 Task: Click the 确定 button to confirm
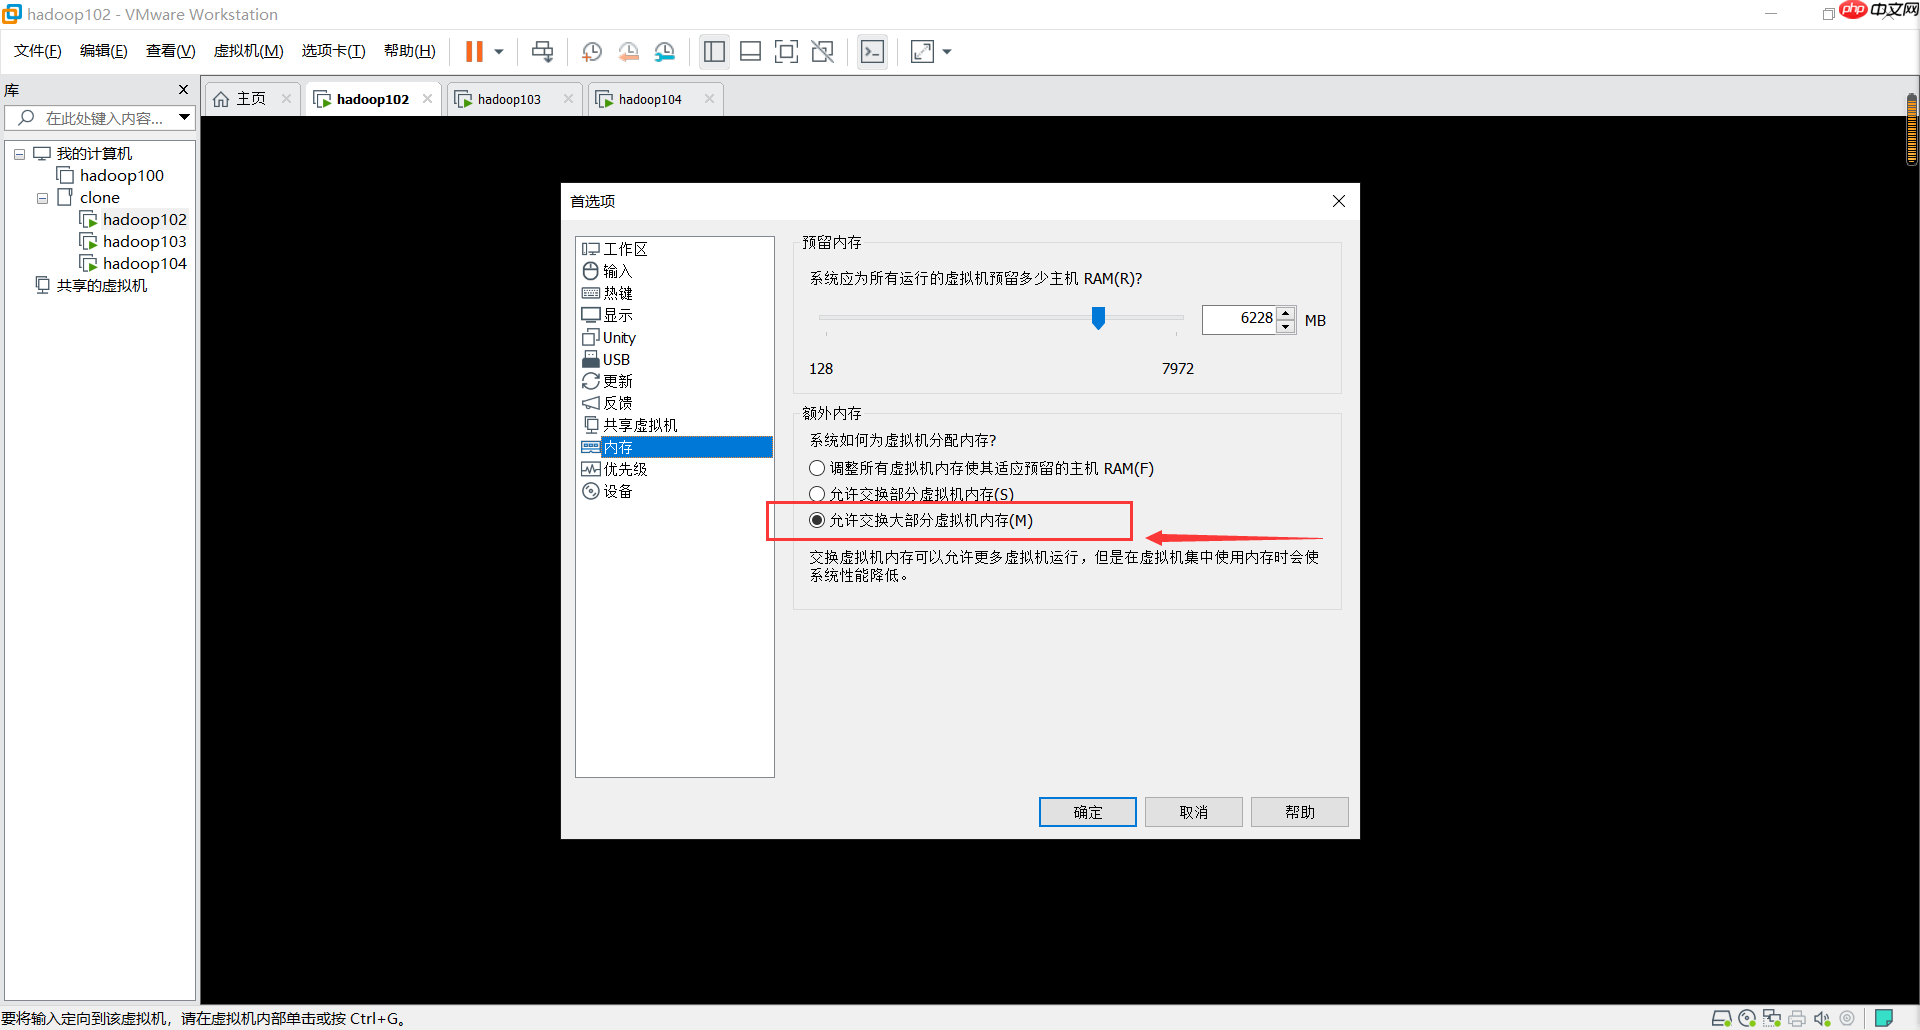pos(1087,811)
